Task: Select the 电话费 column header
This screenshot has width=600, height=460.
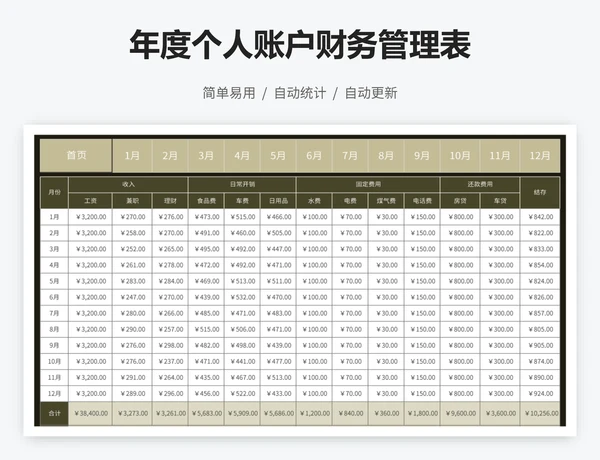Action: pos(422,201)
